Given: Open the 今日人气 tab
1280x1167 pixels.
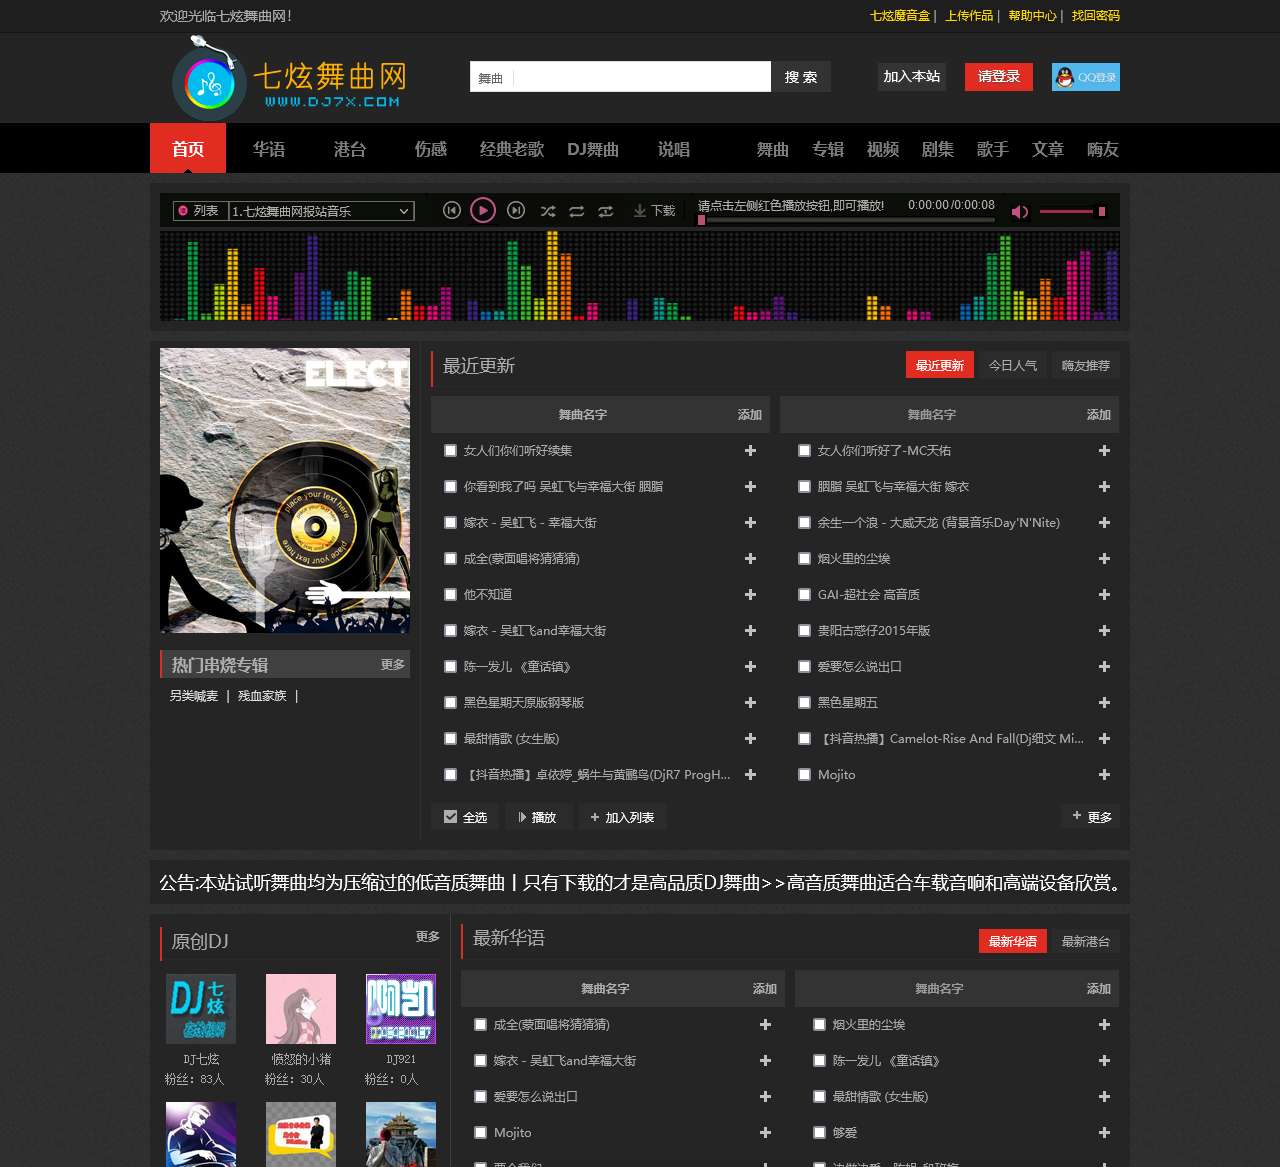Looking at the screenshot, I should tap(1013, 365).
